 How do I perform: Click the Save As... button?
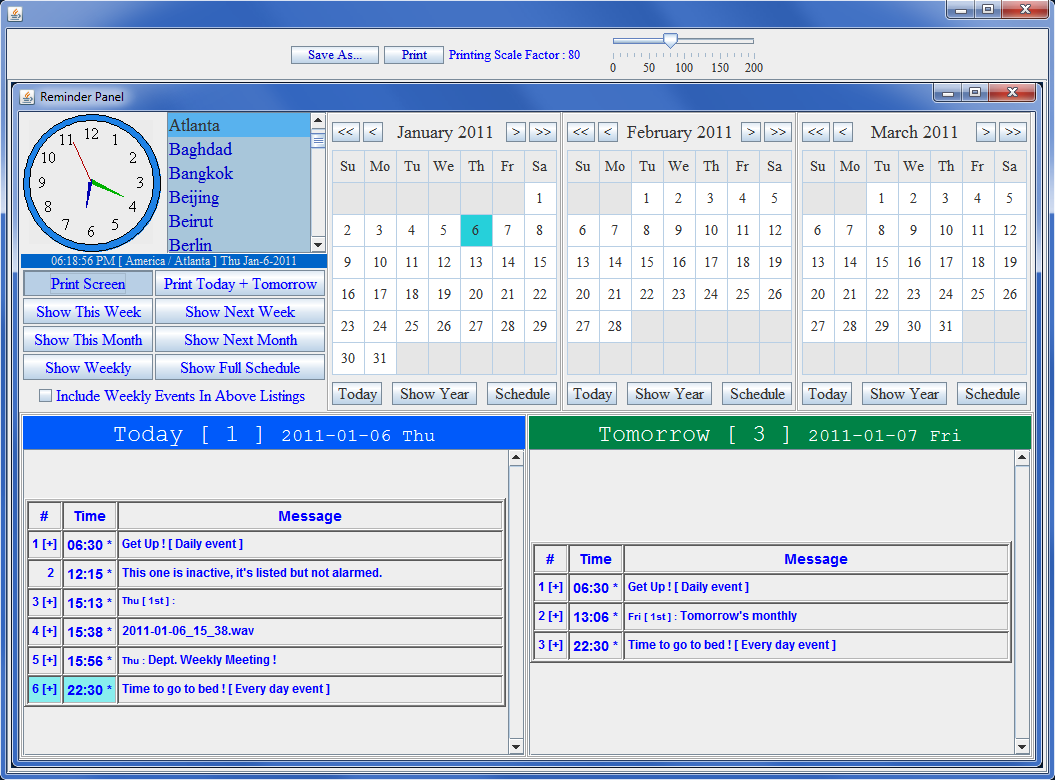pos(335,55)
